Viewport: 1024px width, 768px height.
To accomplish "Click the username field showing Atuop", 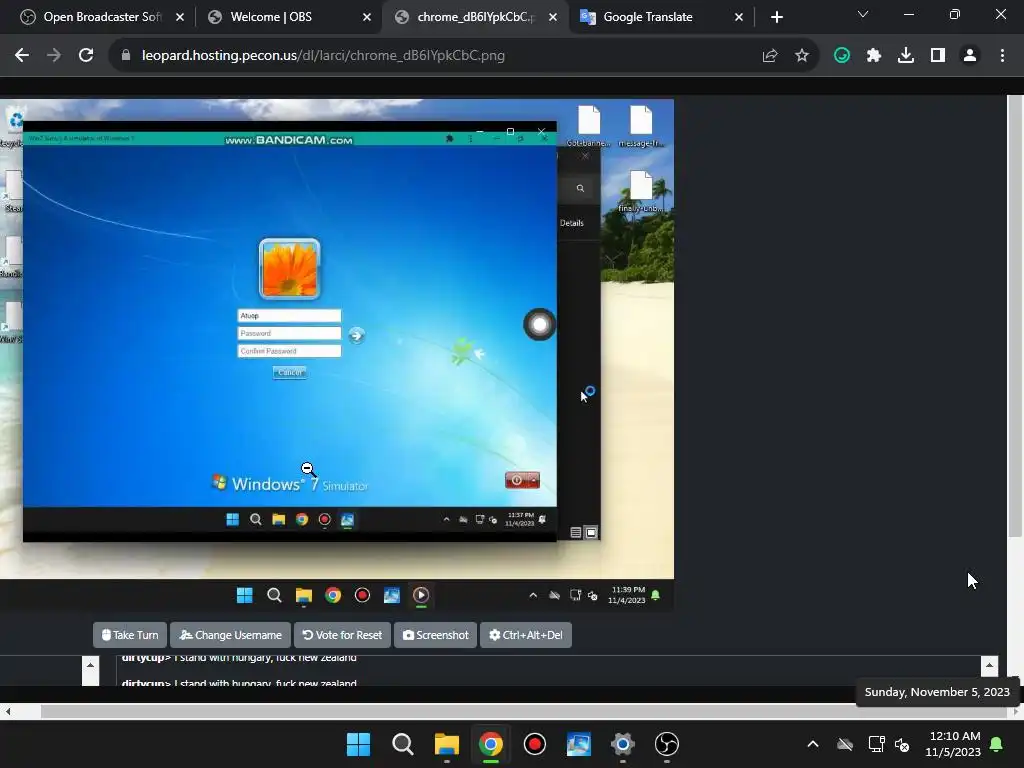I will tap(289, 315).
